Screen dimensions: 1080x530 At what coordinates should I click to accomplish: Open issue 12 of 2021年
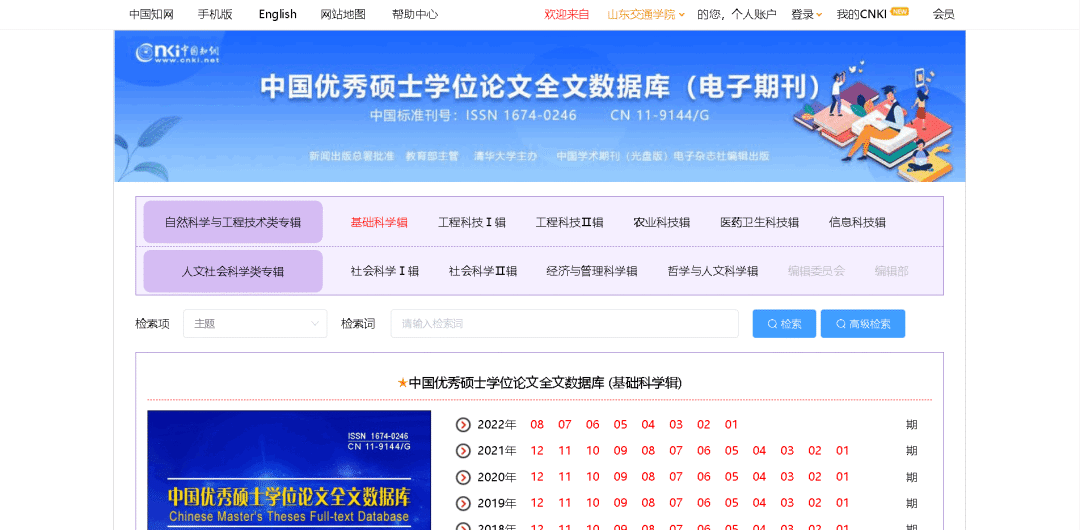(x=537, y=451)
